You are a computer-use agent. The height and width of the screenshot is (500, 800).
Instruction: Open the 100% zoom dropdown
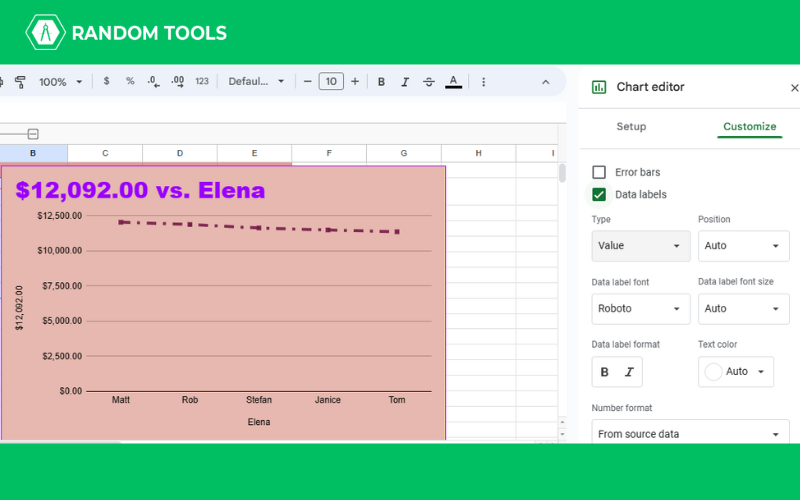(x=60, y=82)
